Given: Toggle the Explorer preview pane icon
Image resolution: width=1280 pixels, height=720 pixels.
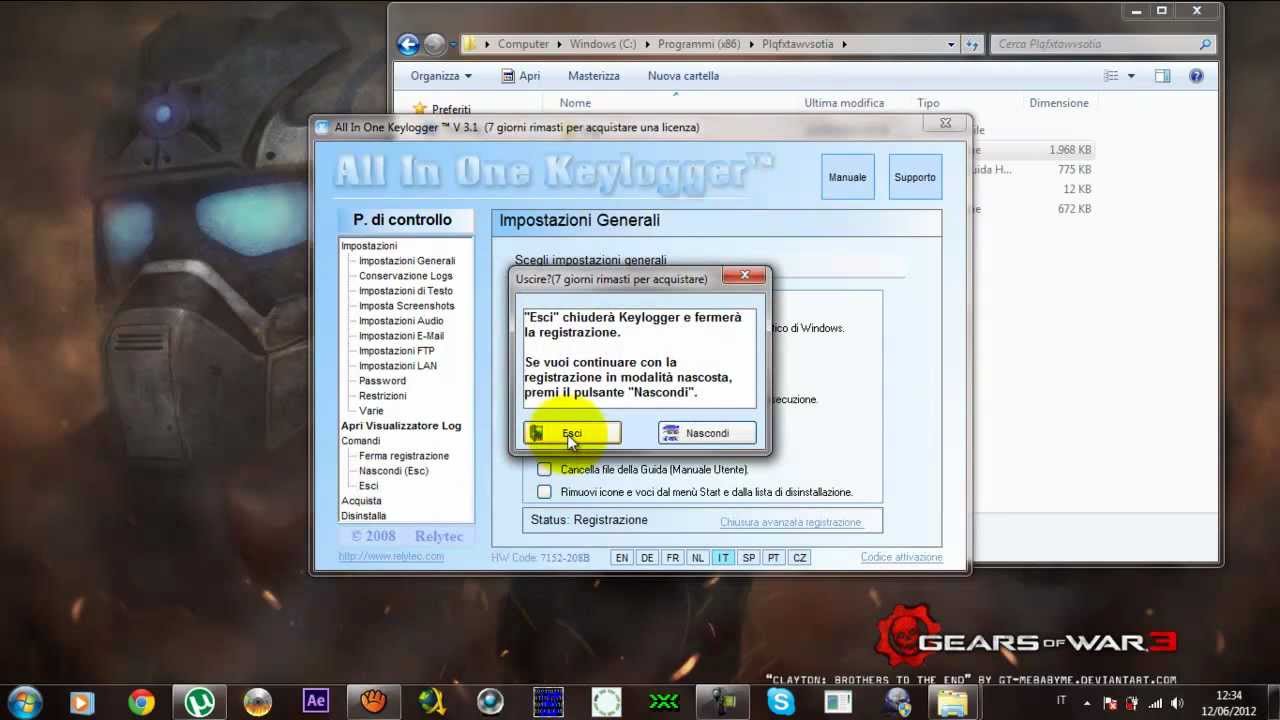Looking at the screenshot, I should [1162, 76].
